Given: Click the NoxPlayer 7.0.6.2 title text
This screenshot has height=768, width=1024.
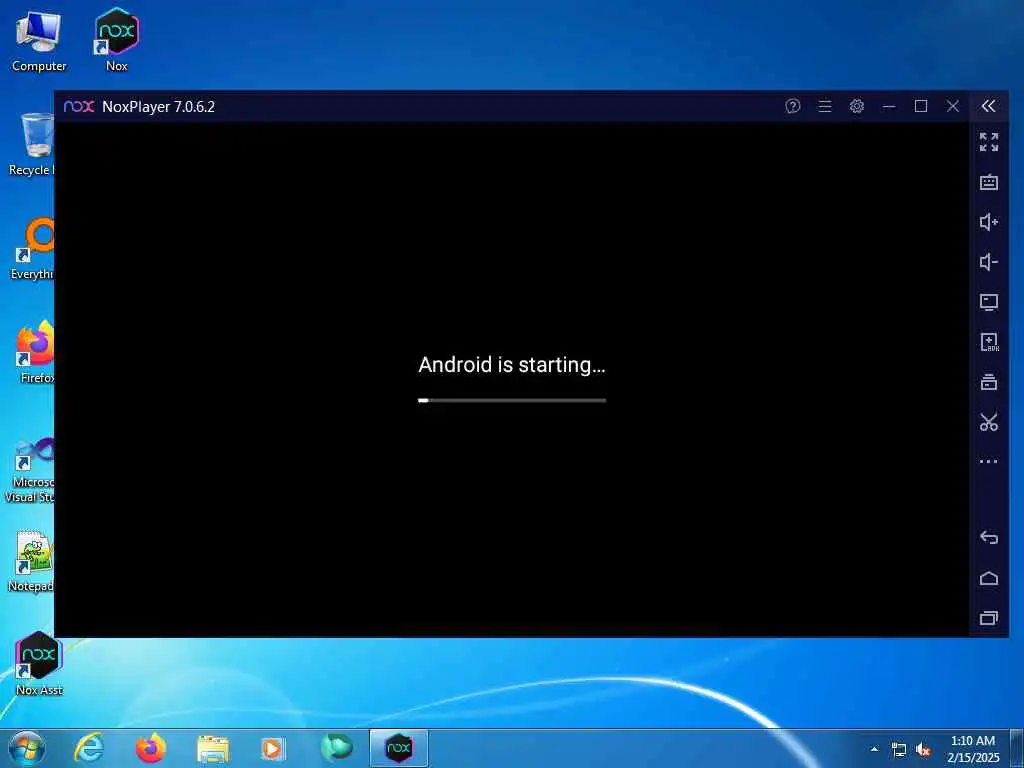Looking at the screenshot, I should [x=158, y=106].
